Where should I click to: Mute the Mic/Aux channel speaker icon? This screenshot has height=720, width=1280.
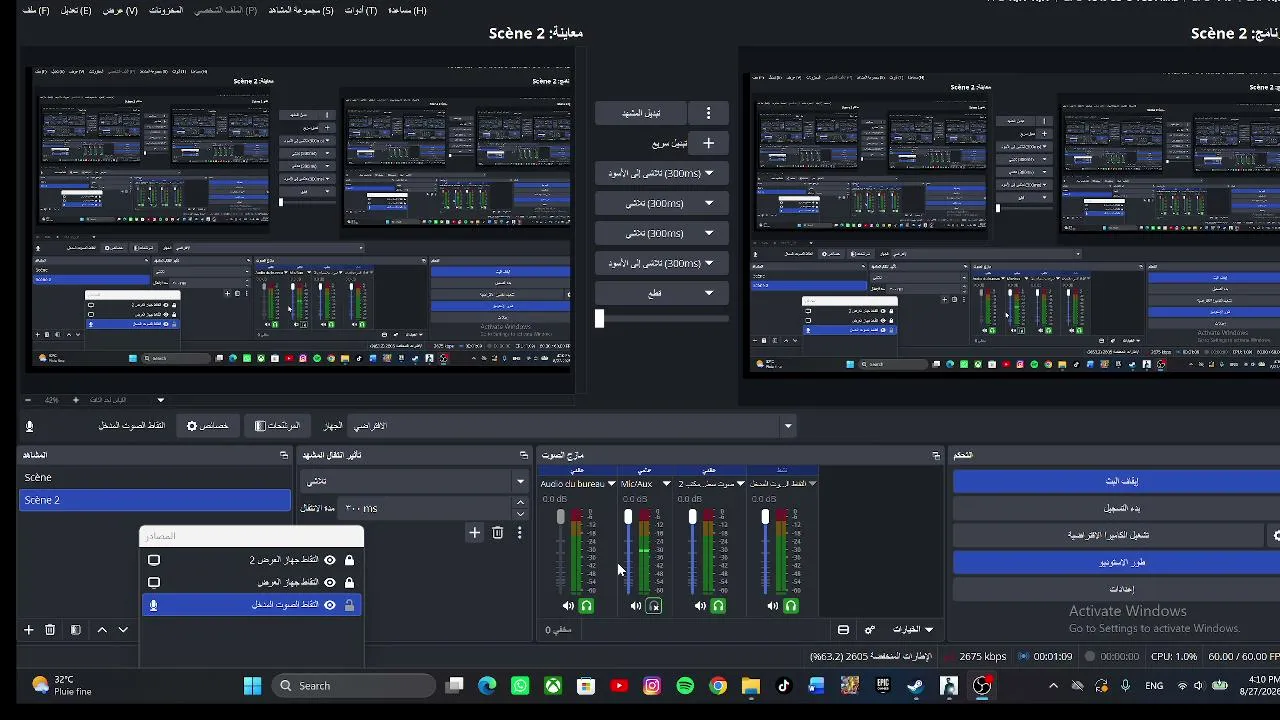pos(636,606)
